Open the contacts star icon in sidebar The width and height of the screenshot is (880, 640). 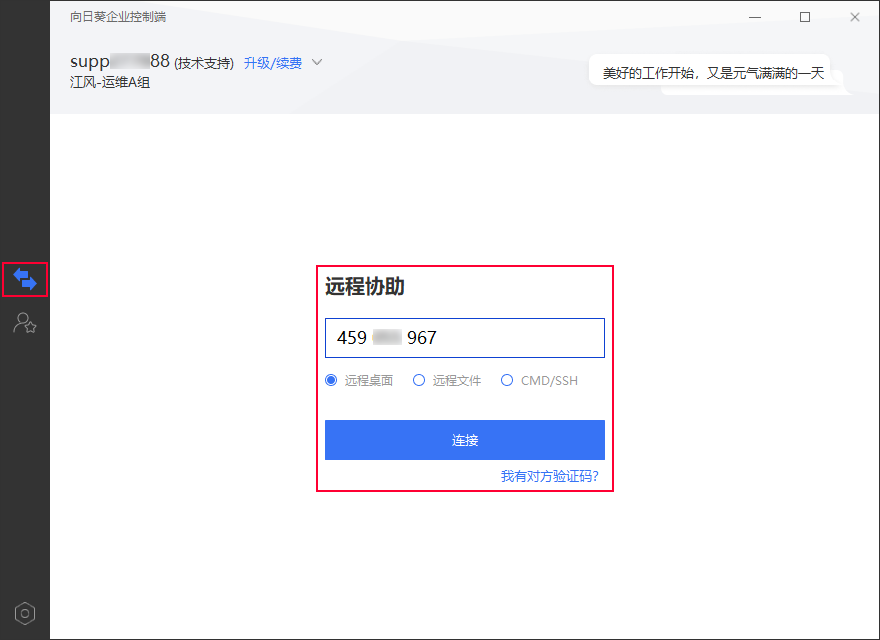(x=25, y=323)
